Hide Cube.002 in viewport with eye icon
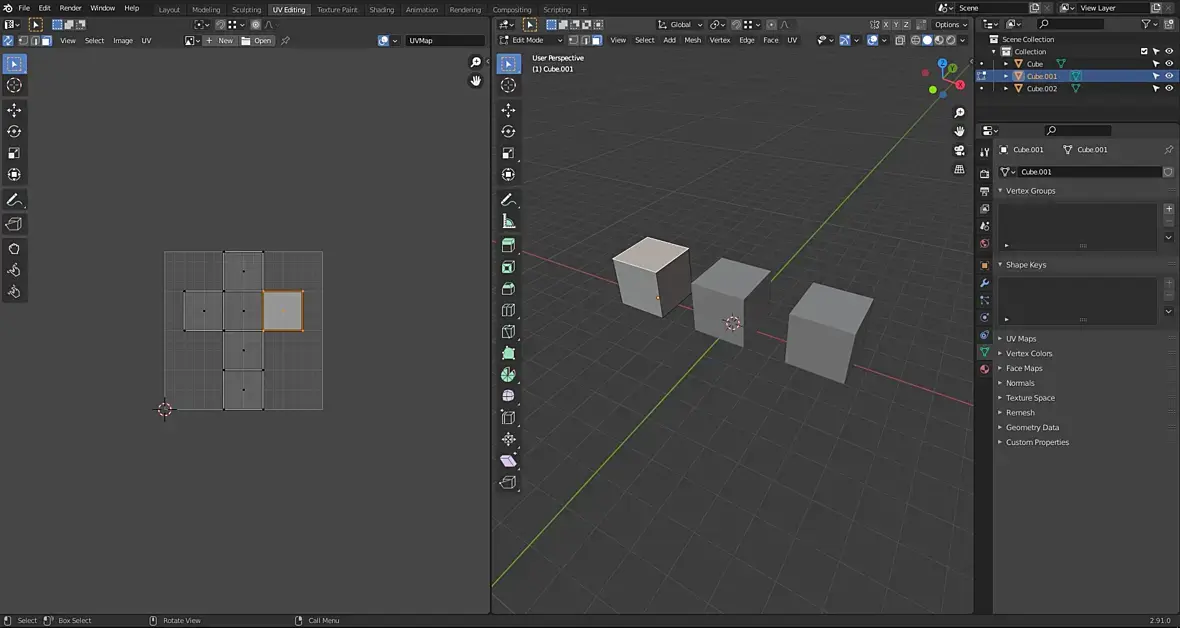This screenshot has height=628, width=1180. tap(1169, 88)
